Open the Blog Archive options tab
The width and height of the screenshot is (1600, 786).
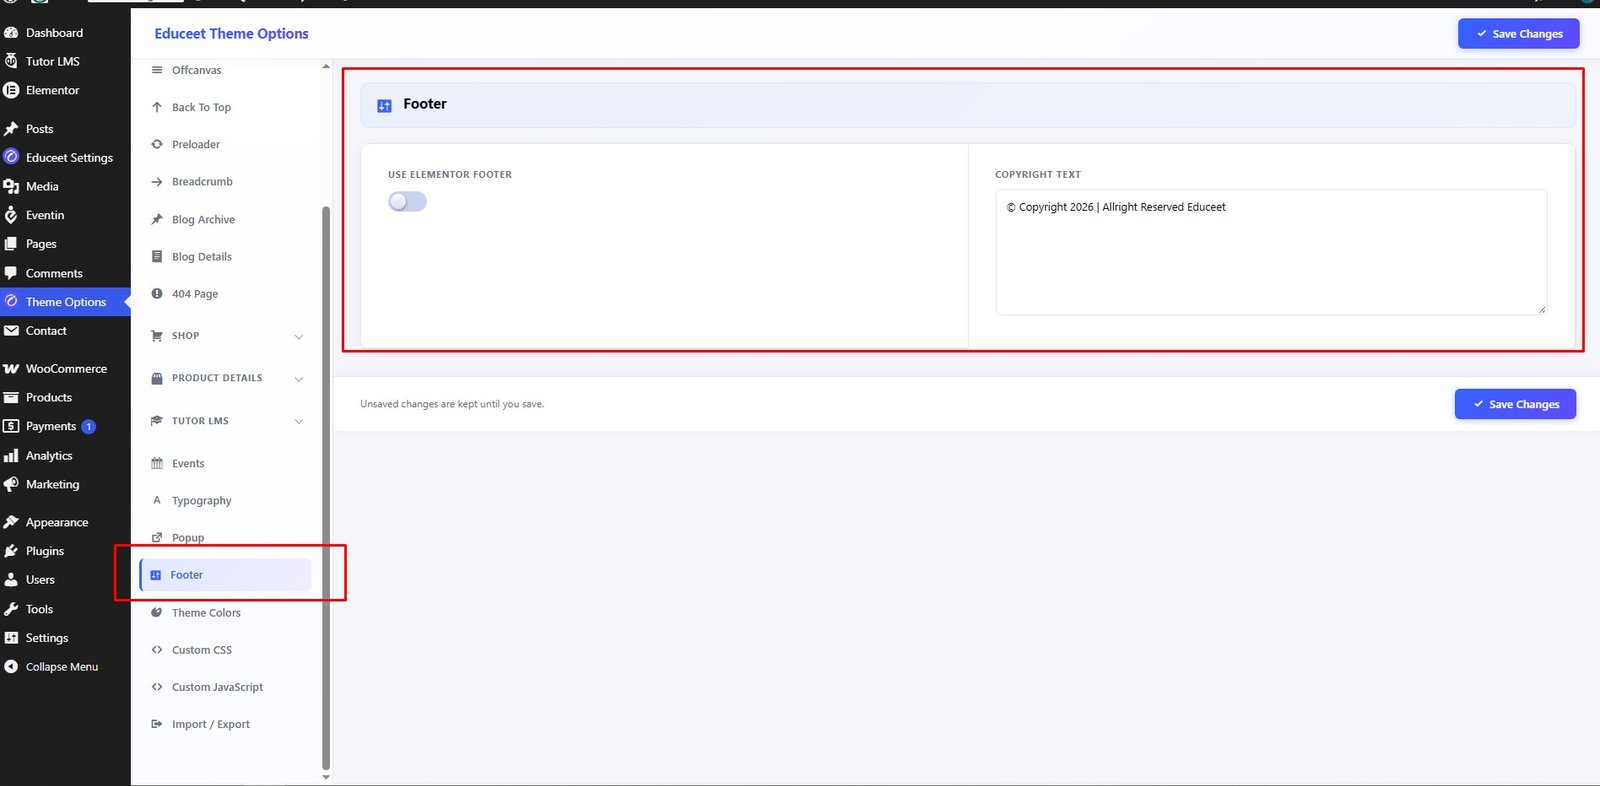(x=225, y=220)
